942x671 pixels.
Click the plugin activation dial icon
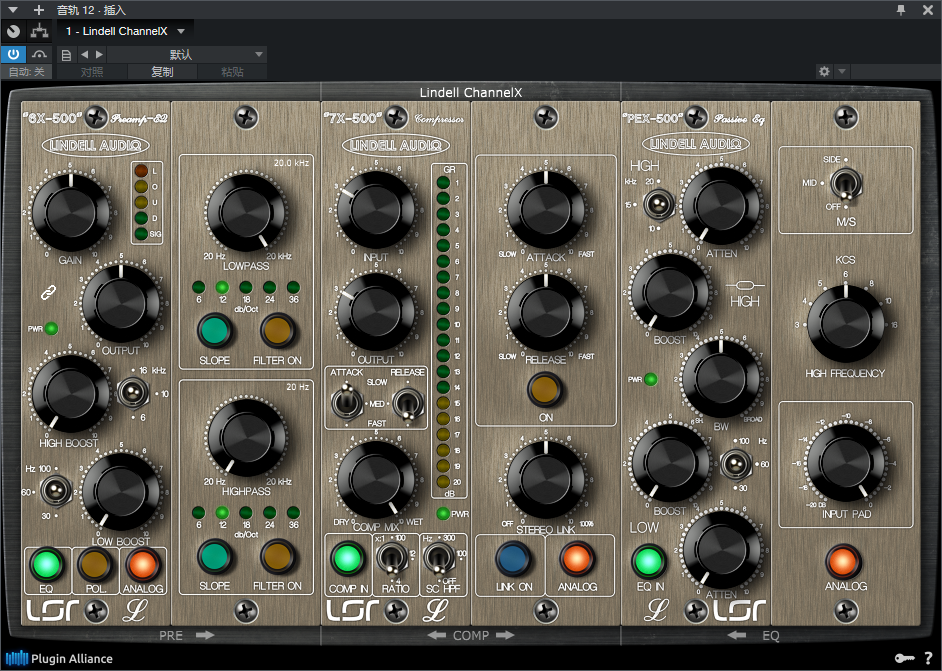click(13, 31)
